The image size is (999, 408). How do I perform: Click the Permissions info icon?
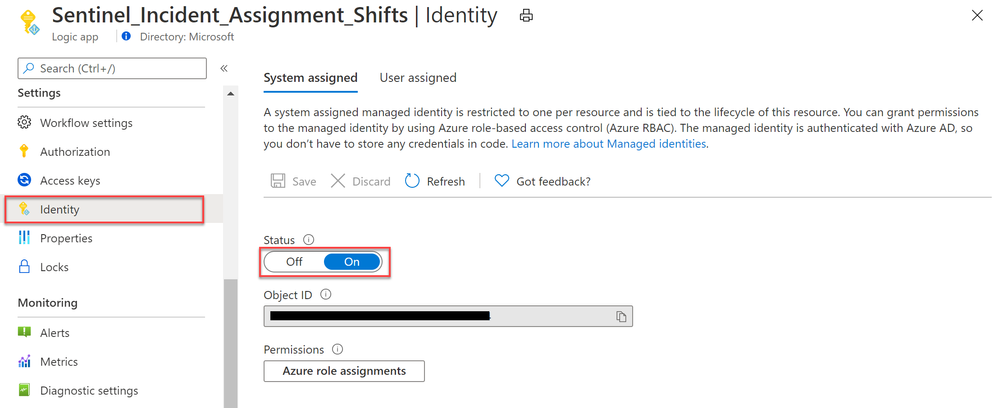(x=338, y=349)
